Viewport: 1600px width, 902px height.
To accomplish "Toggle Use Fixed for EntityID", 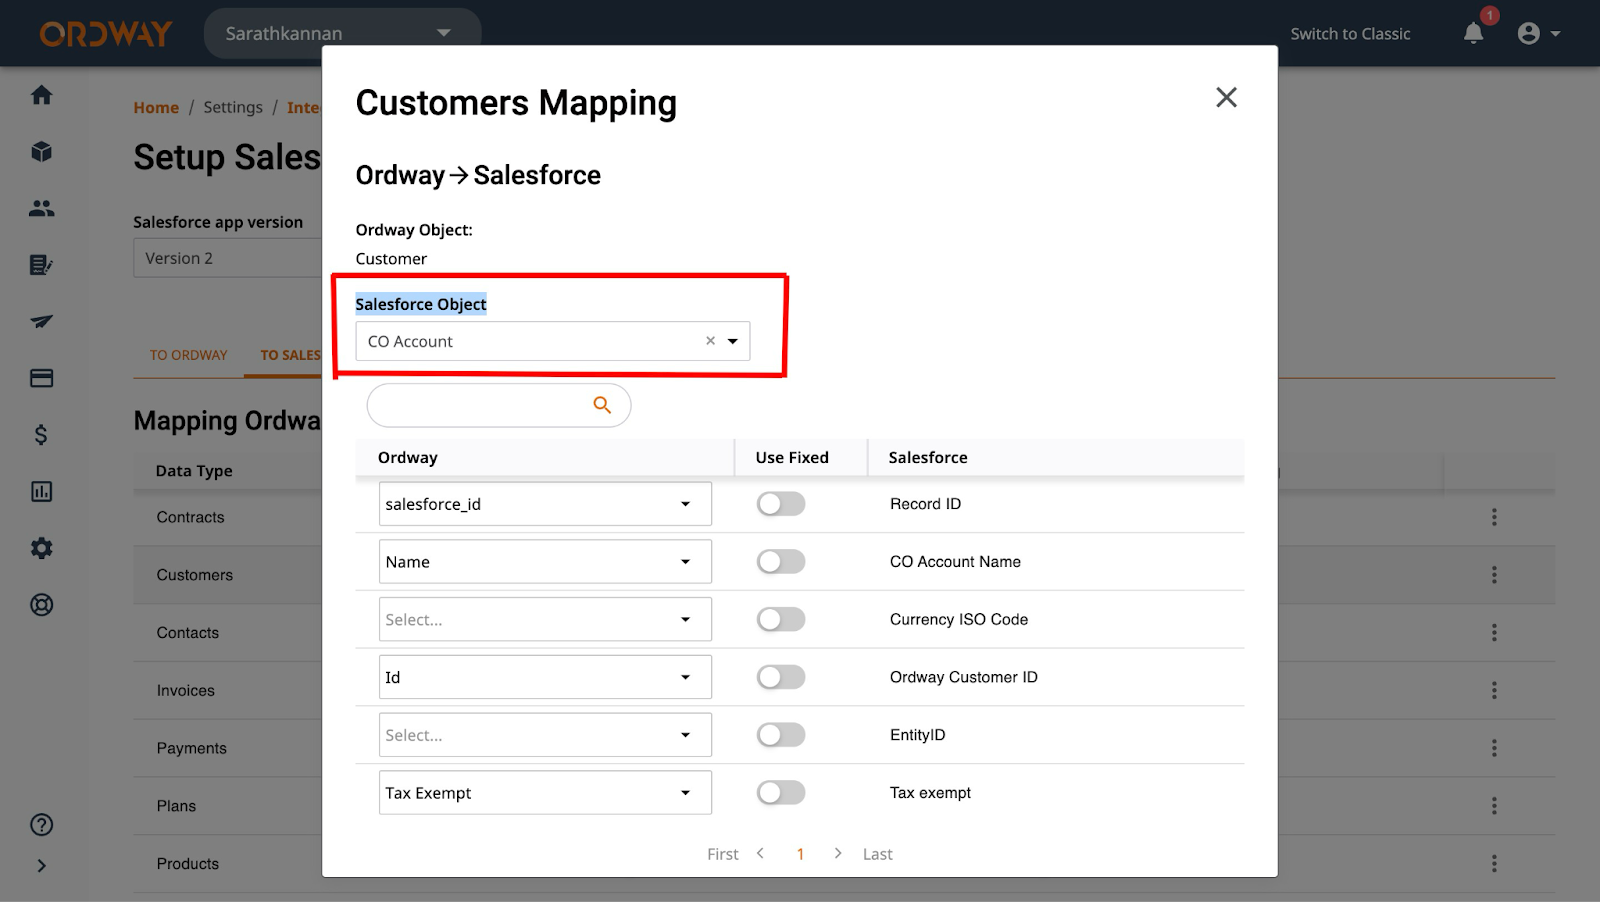I will pyautogui.click(x=781, y=735).
